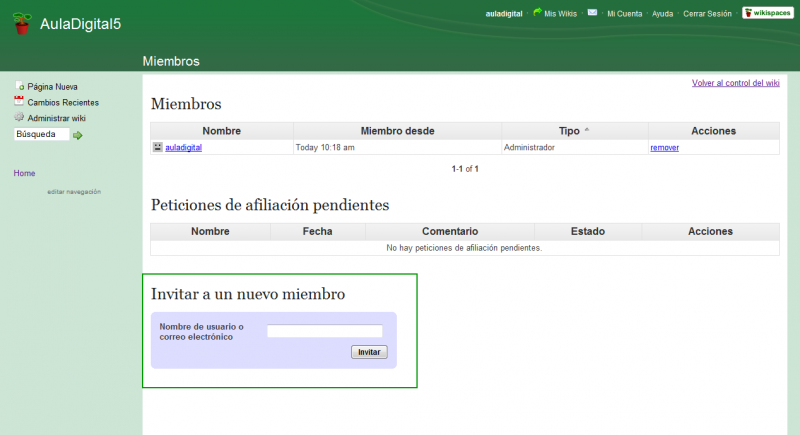Create a new page with Página Nueva
Viewport: 800px width, 435px height.
click(x=53, y=87)
